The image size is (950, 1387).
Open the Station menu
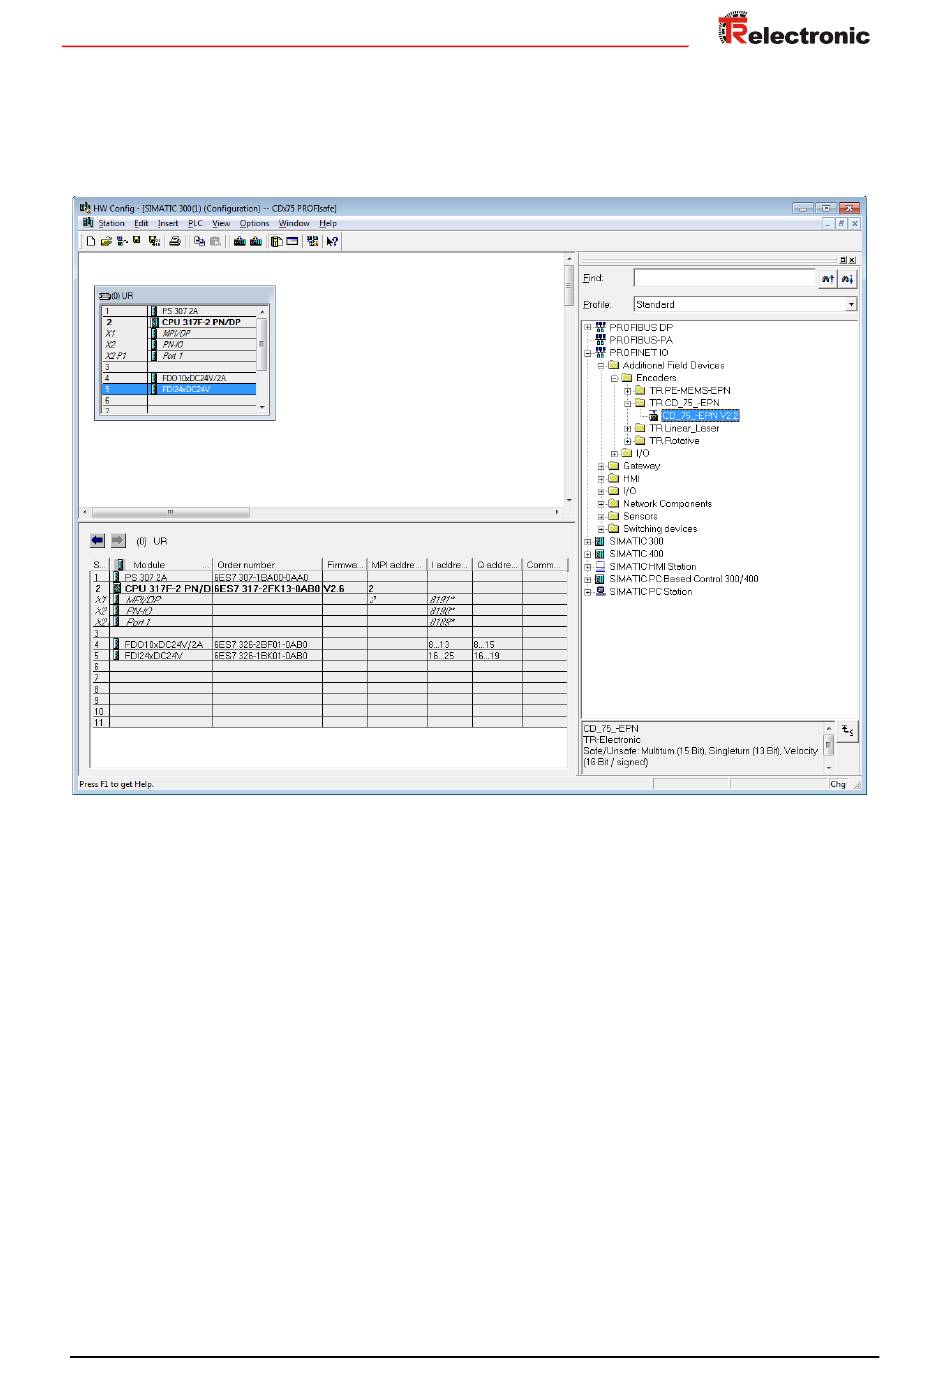[x=112, y=224]
